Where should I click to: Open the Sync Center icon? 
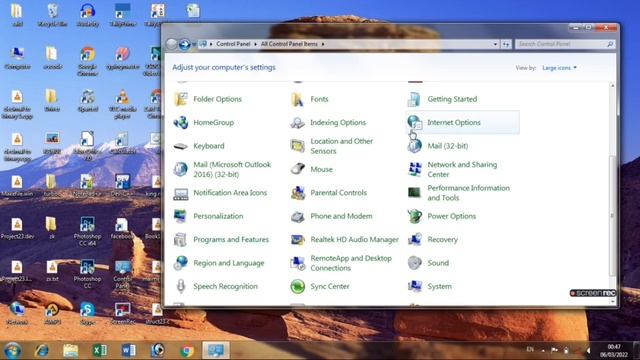(x=298, y=286)
